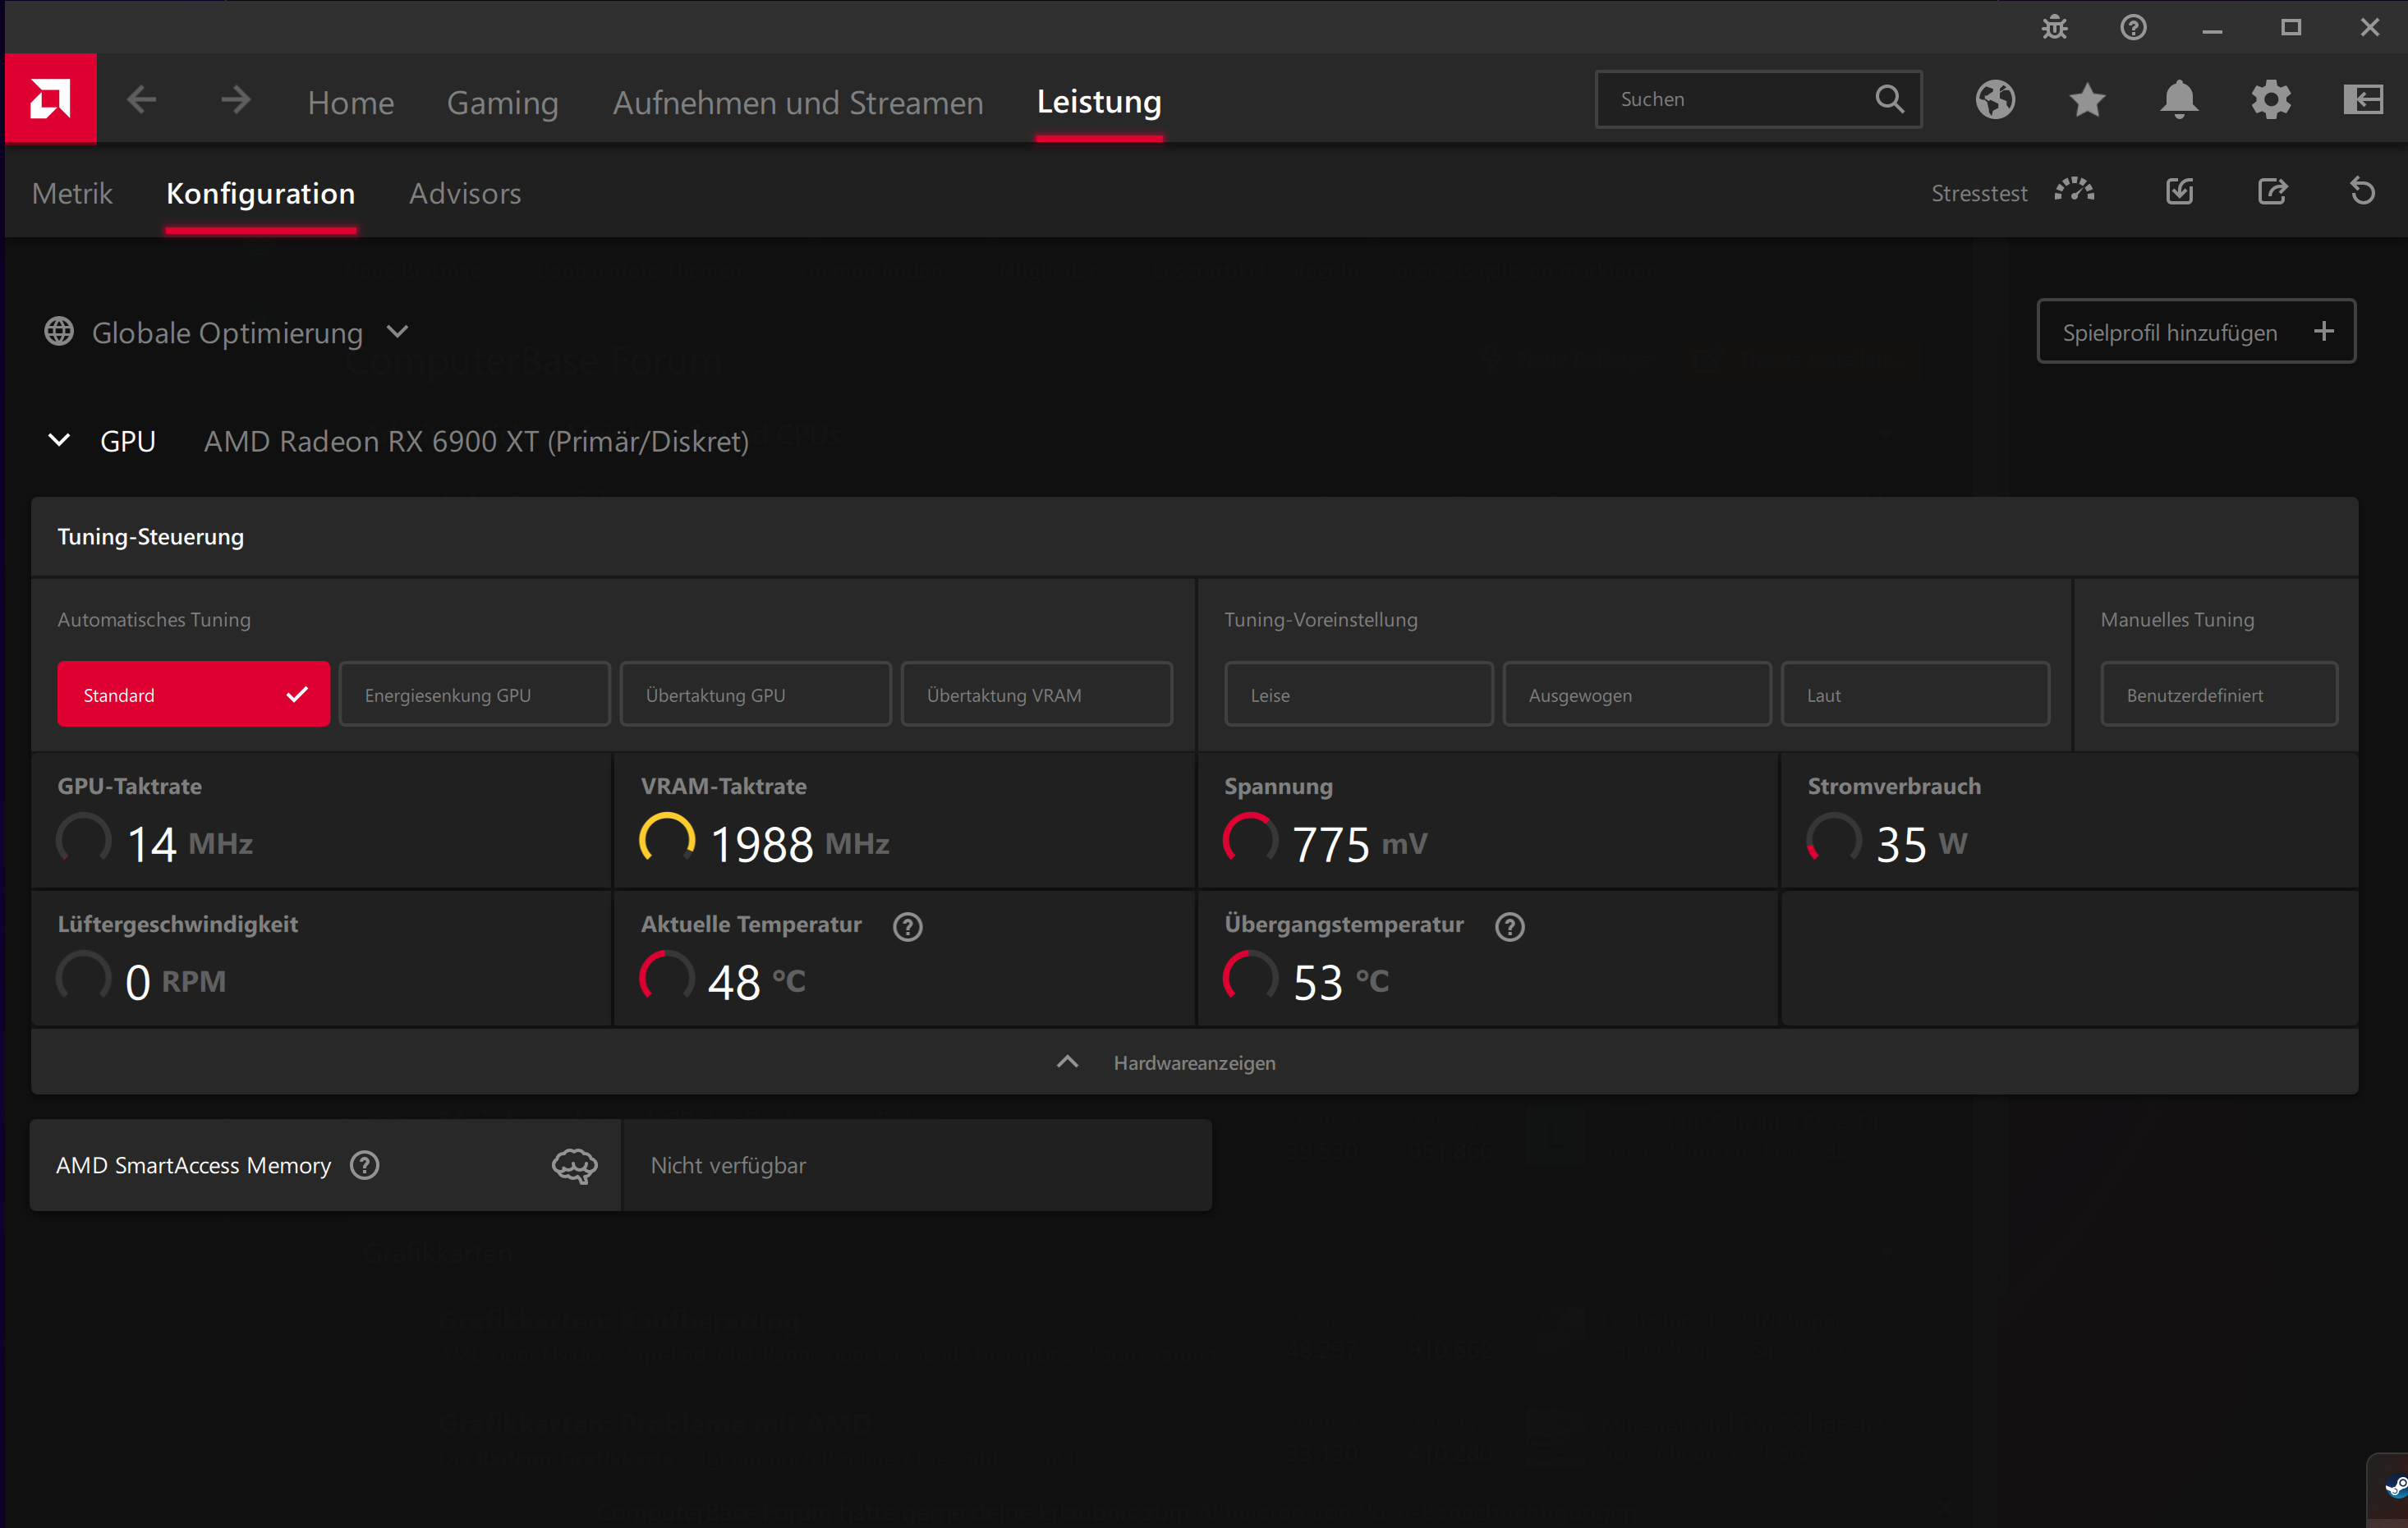Select the Leise tuning preset
The width and height of the screenshot is (2408, 1528).
click(x=1357, y=694)
